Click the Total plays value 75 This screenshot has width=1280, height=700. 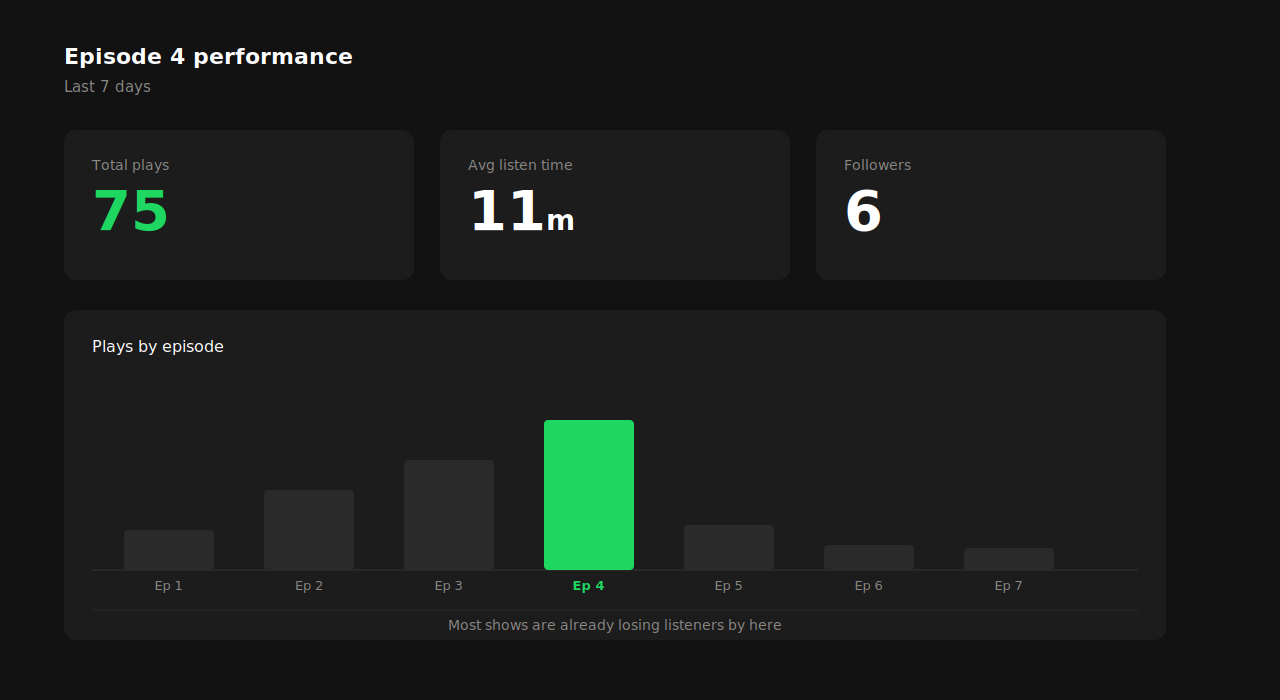tap(130, 212)
